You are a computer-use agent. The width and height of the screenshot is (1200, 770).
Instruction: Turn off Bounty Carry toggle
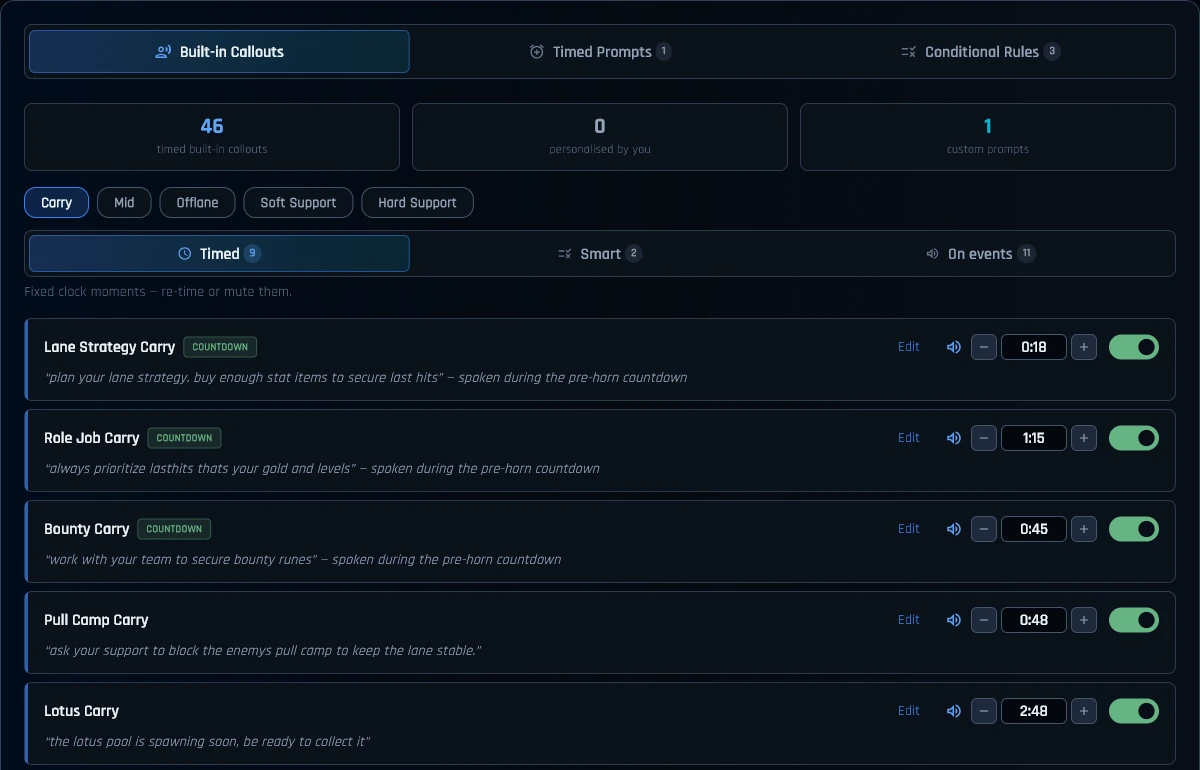coord(1134,529)
